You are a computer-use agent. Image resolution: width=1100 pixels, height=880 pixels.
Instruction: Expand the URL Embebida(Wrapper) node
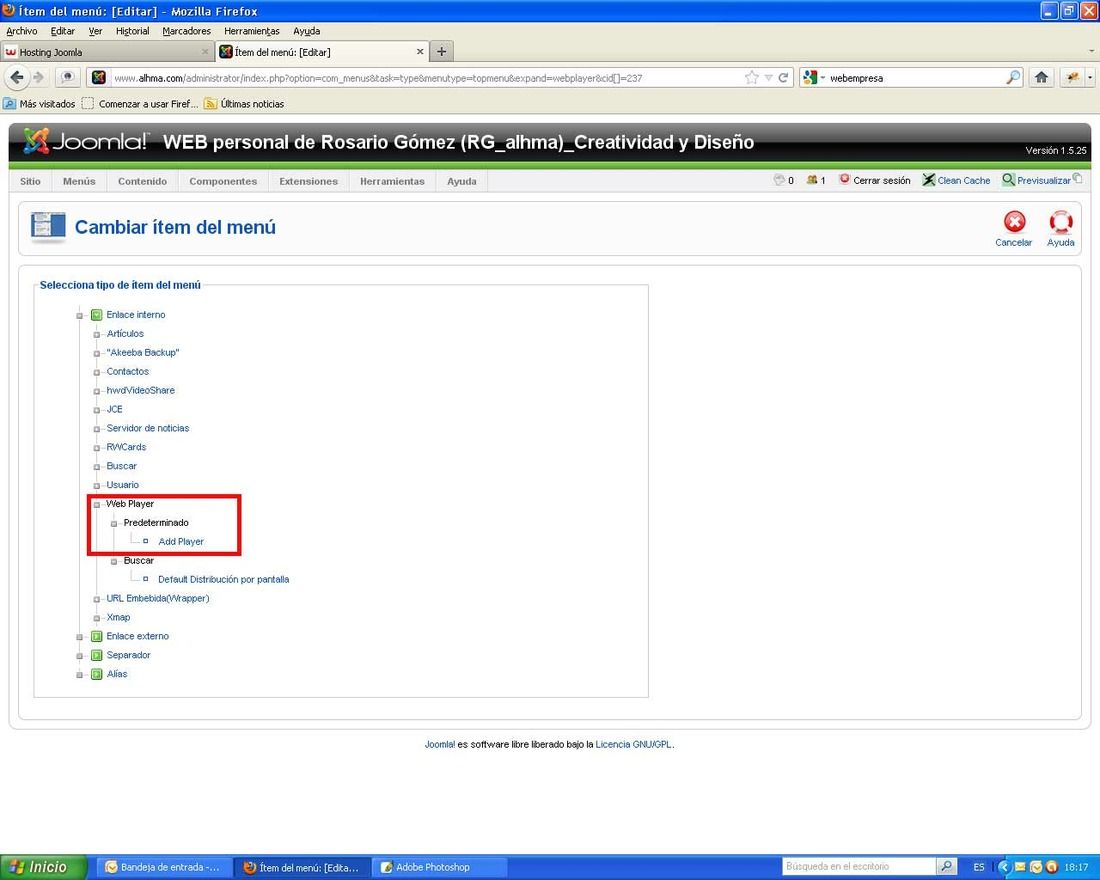(97, 599)
